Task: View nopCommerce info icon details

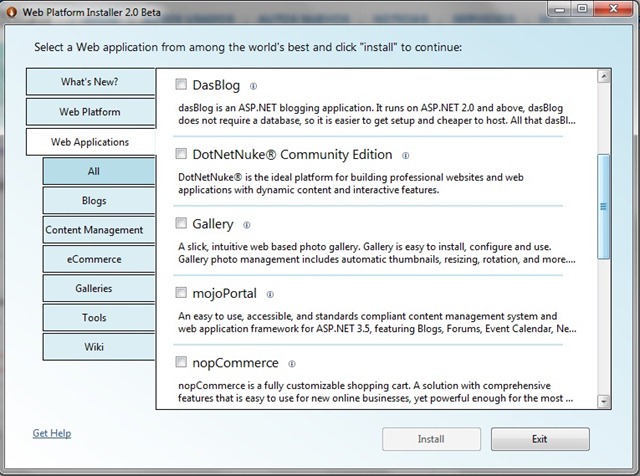Action: point(292,364)
